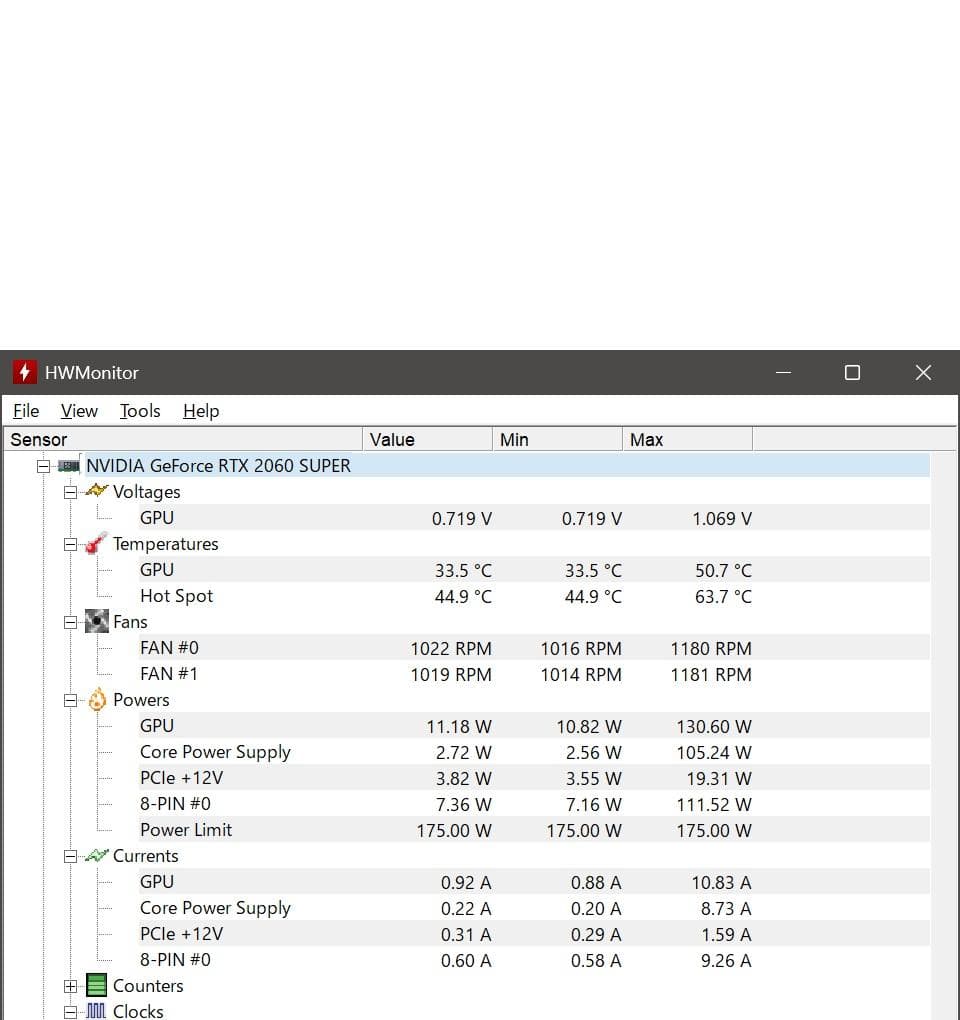Collapse the NVIDIA GeForce RTX 2060 SUPER node

pyautogui.click(x=43, y=466)
